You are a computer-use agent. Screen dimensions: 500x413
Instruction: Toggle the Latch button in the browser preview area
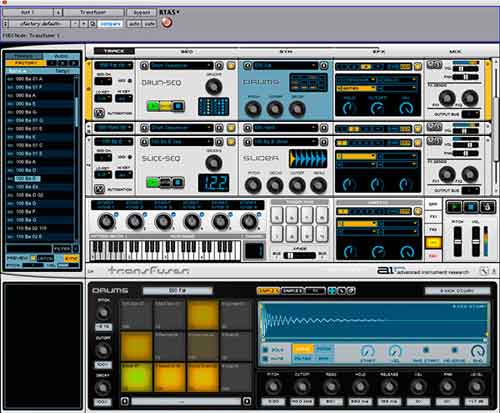click(45, 258)
